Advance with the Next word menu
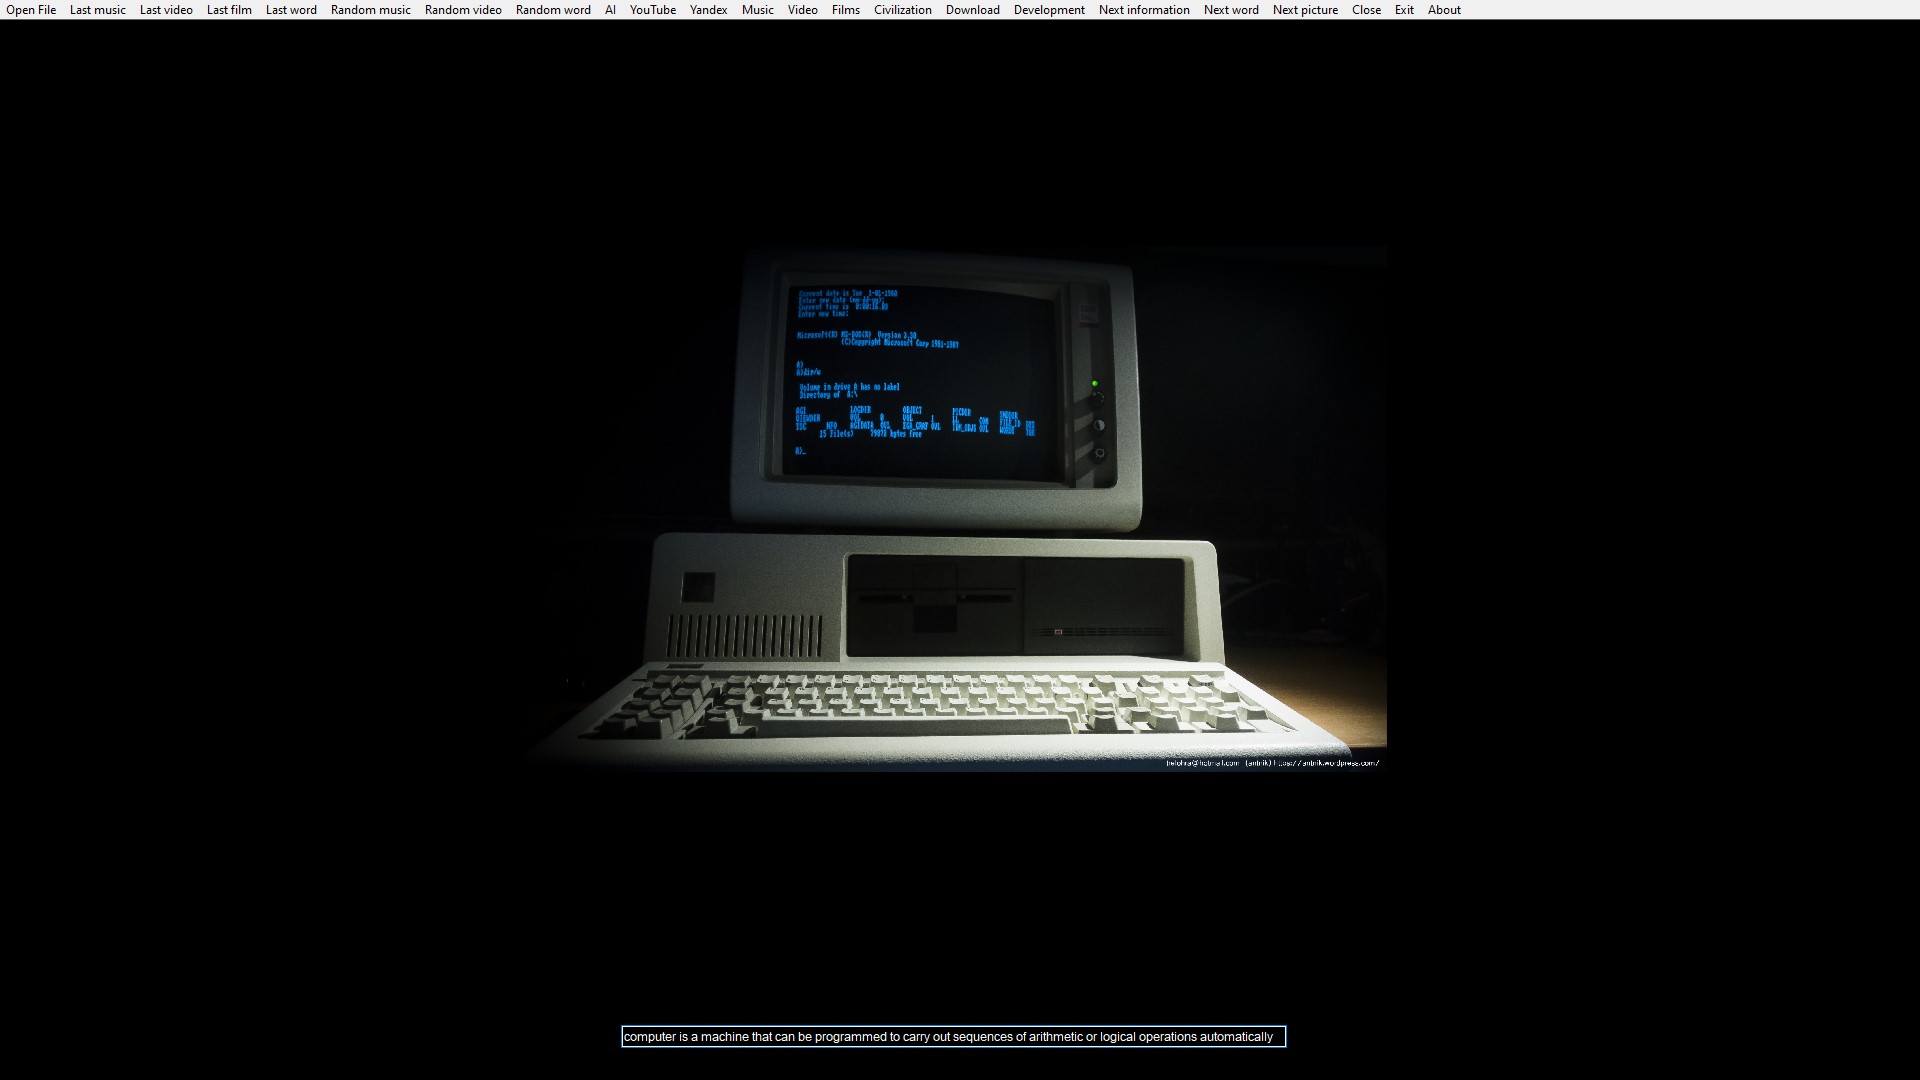 [1231, 10]
